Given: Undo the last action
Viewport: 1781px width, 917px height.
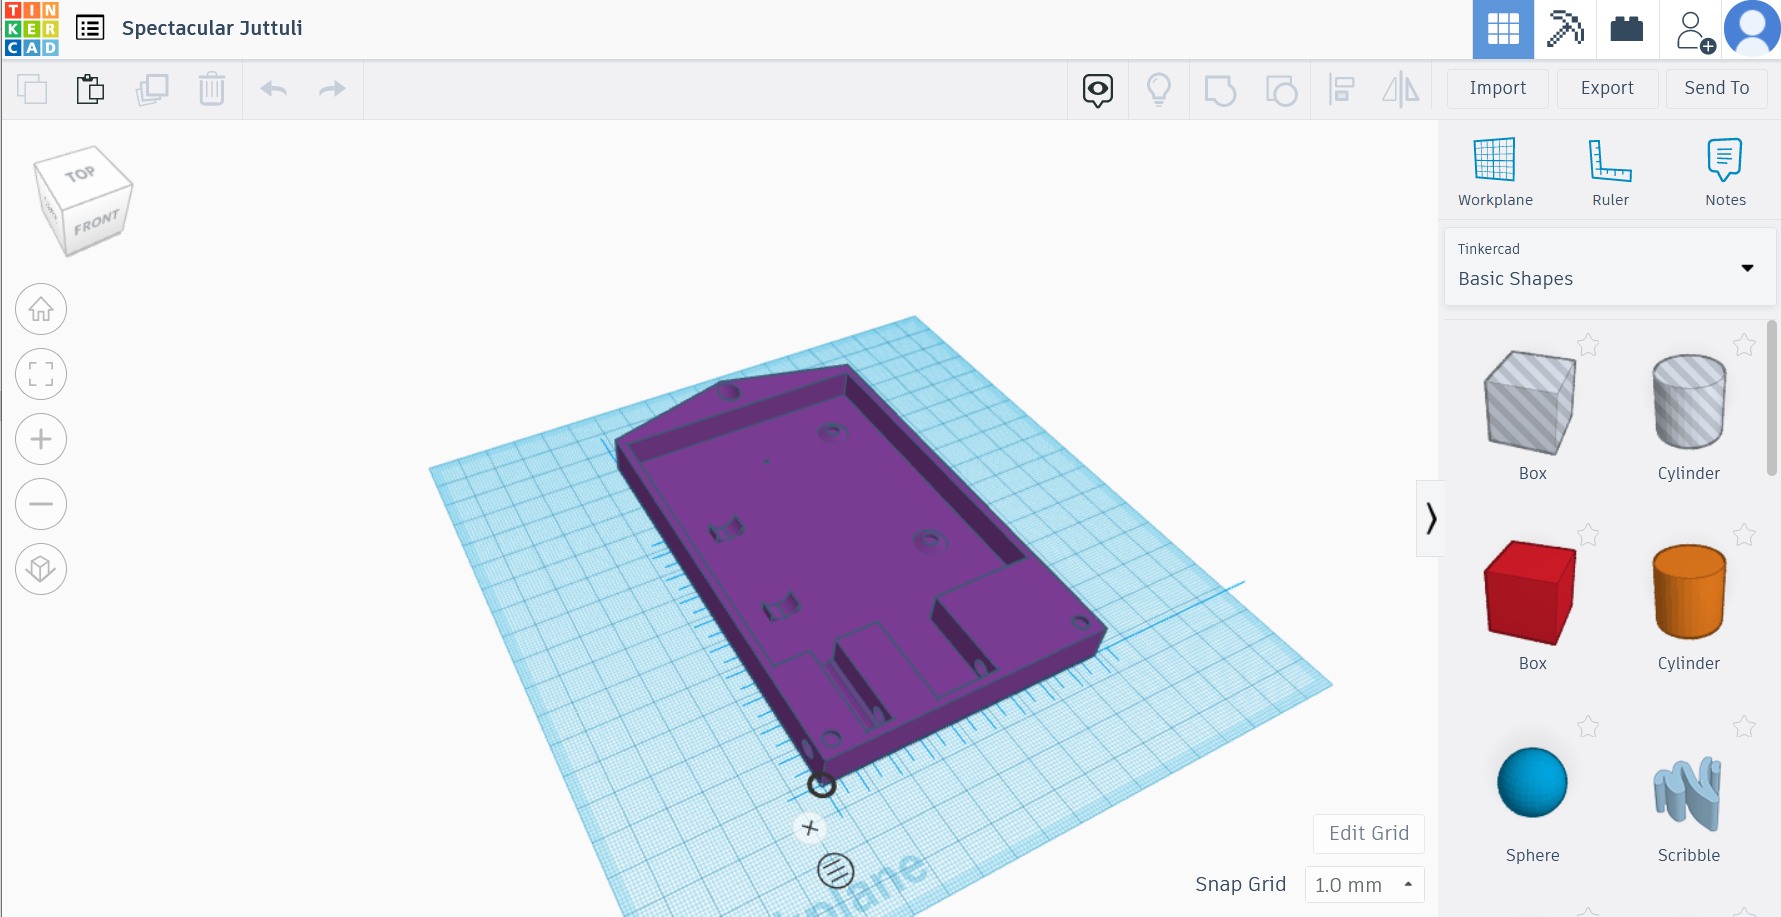Looking at the screenshot, I should [x=274, y=89].
